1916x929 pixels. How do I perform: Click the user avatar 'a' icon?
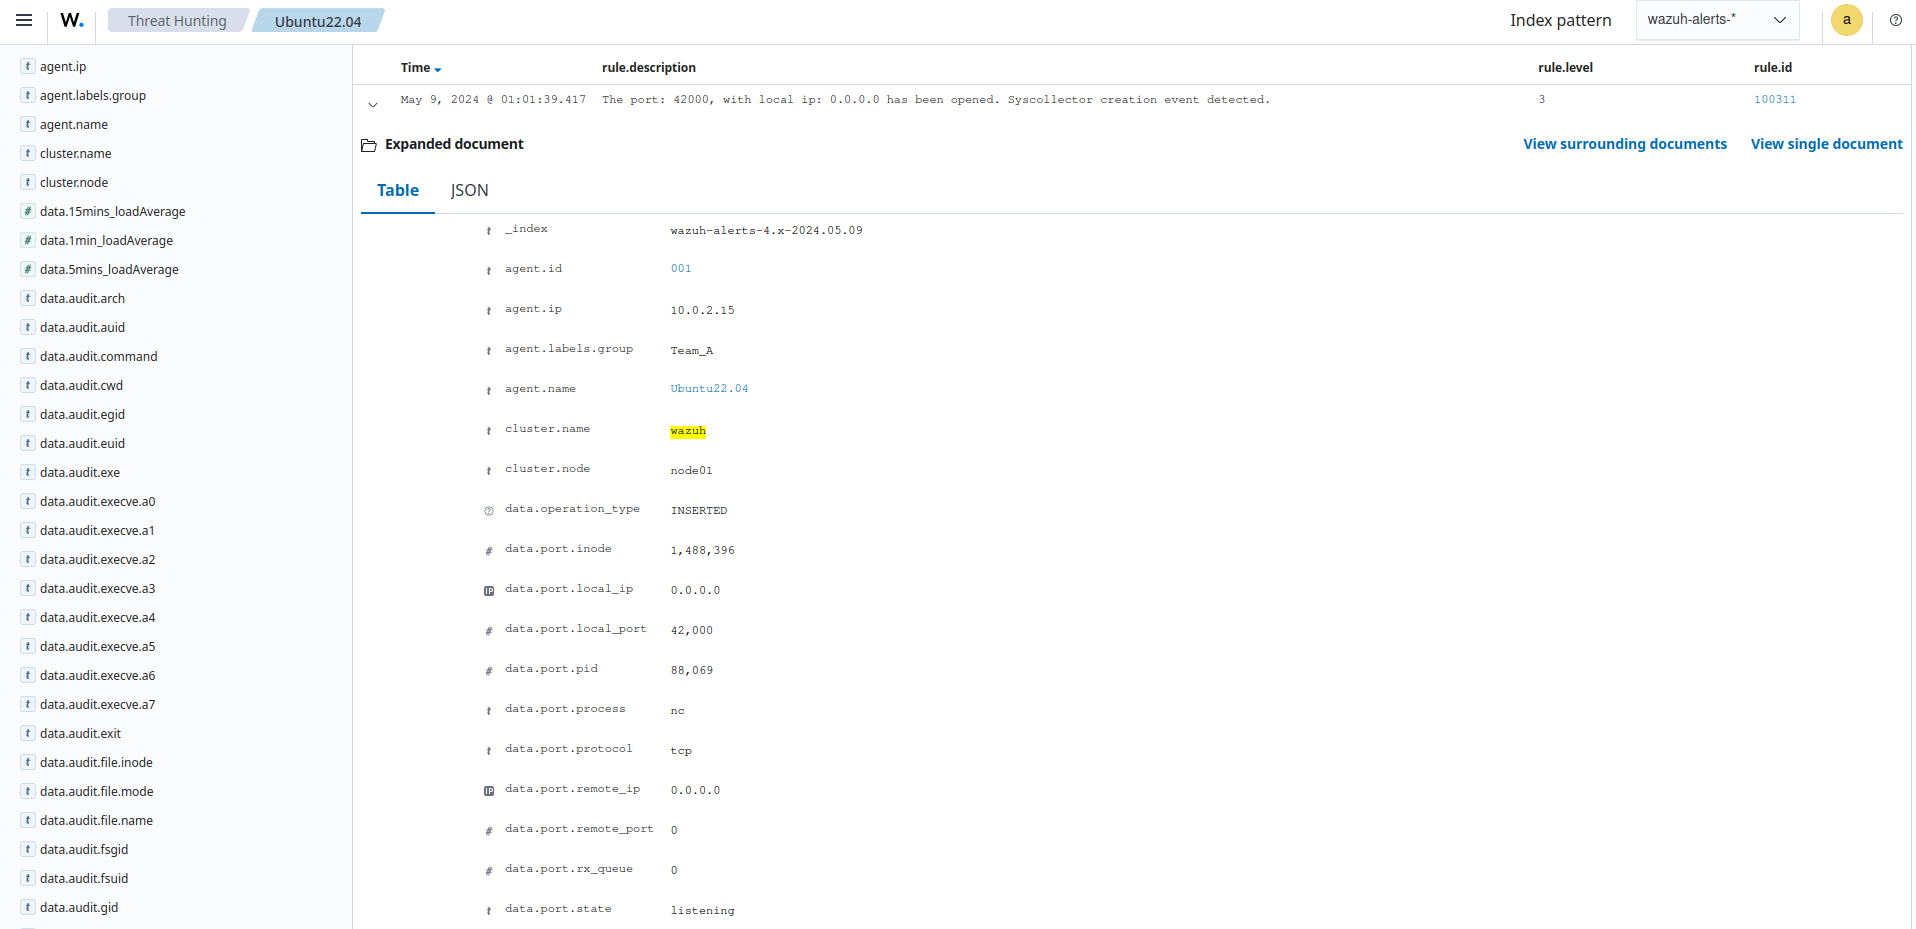click(1846, 20)
